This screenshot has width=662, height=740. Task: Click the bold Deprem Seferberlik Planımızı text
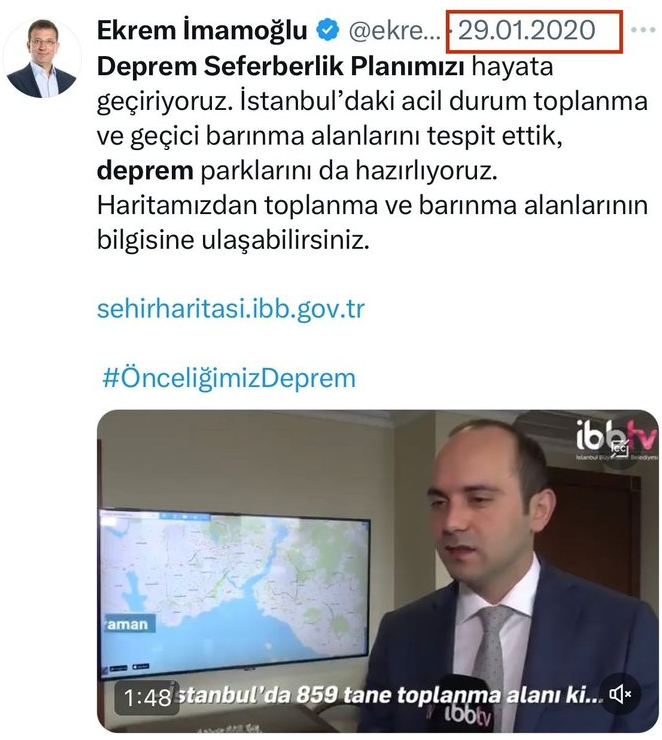pyautogui.click(x=281, y=66)
